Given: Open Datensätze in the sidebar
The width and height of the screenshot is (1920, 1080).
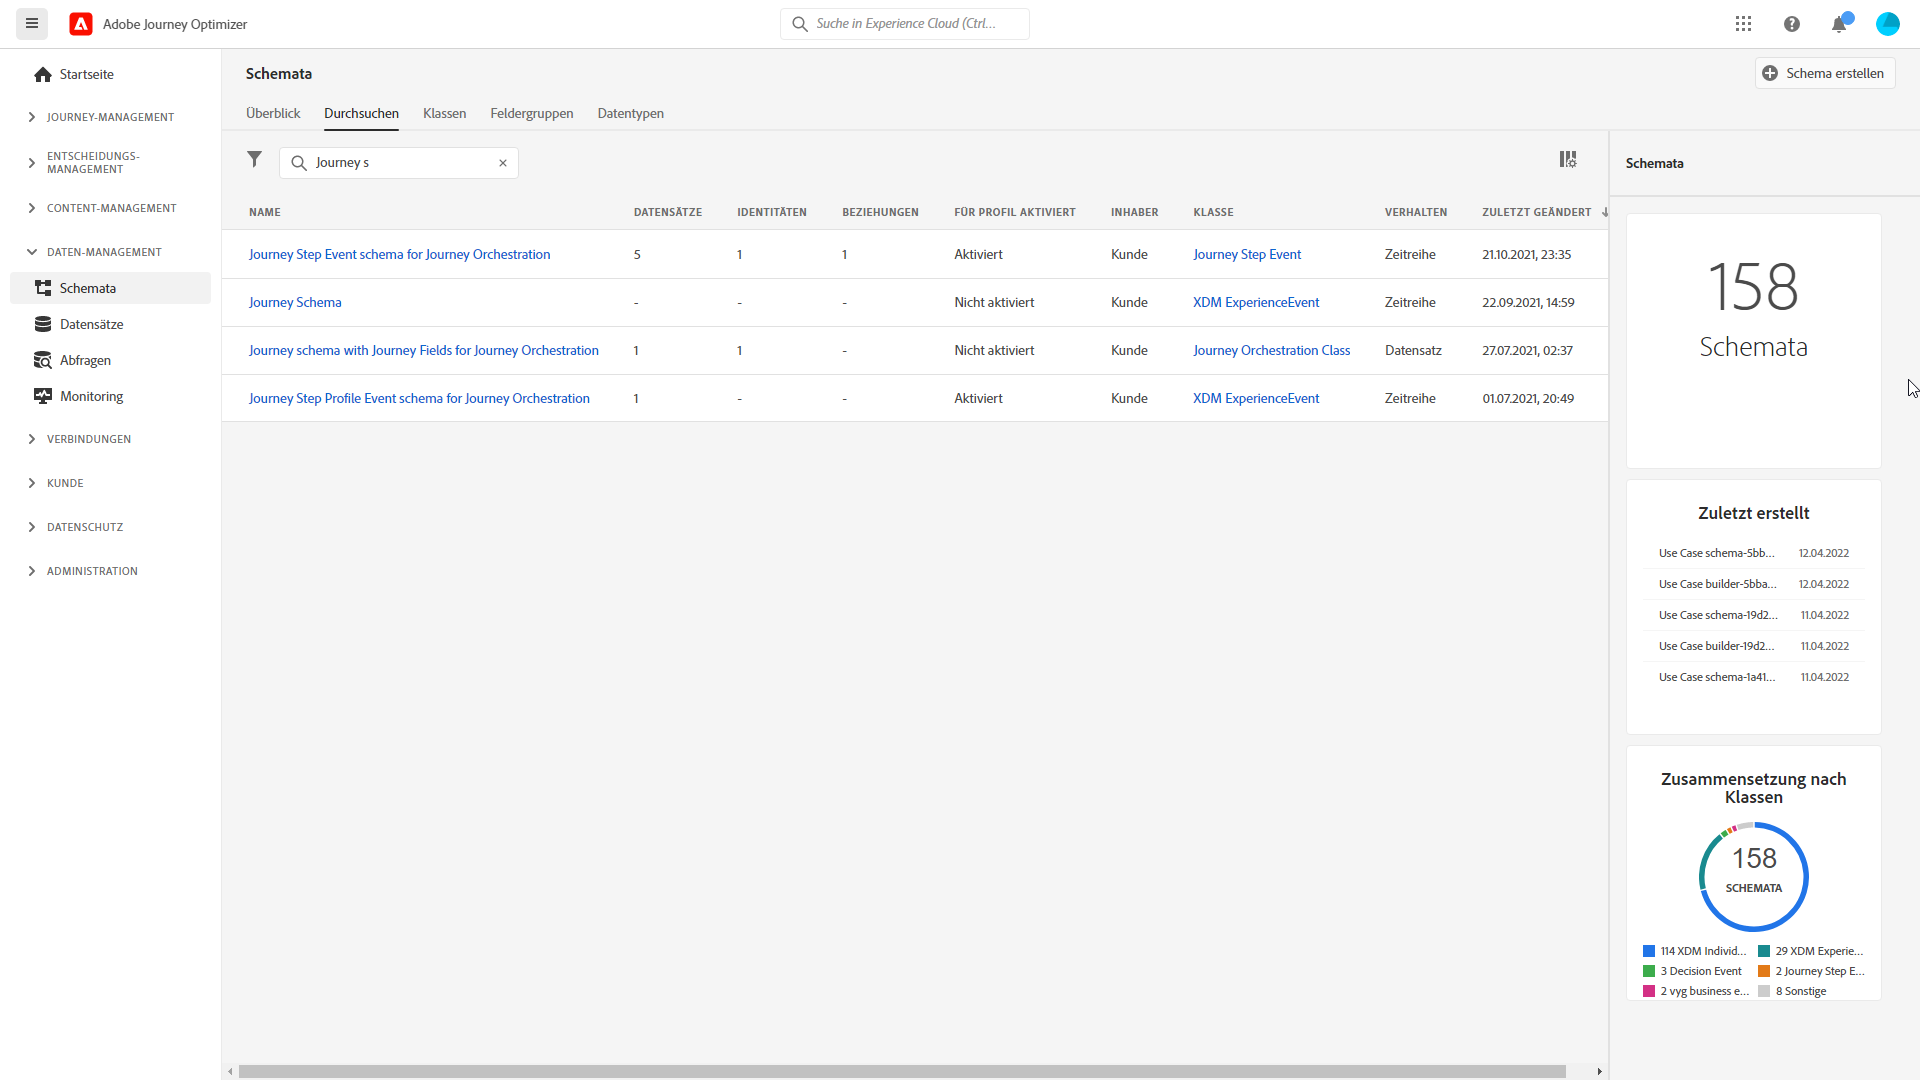Looking at the screenshot, I should (91, 324).
